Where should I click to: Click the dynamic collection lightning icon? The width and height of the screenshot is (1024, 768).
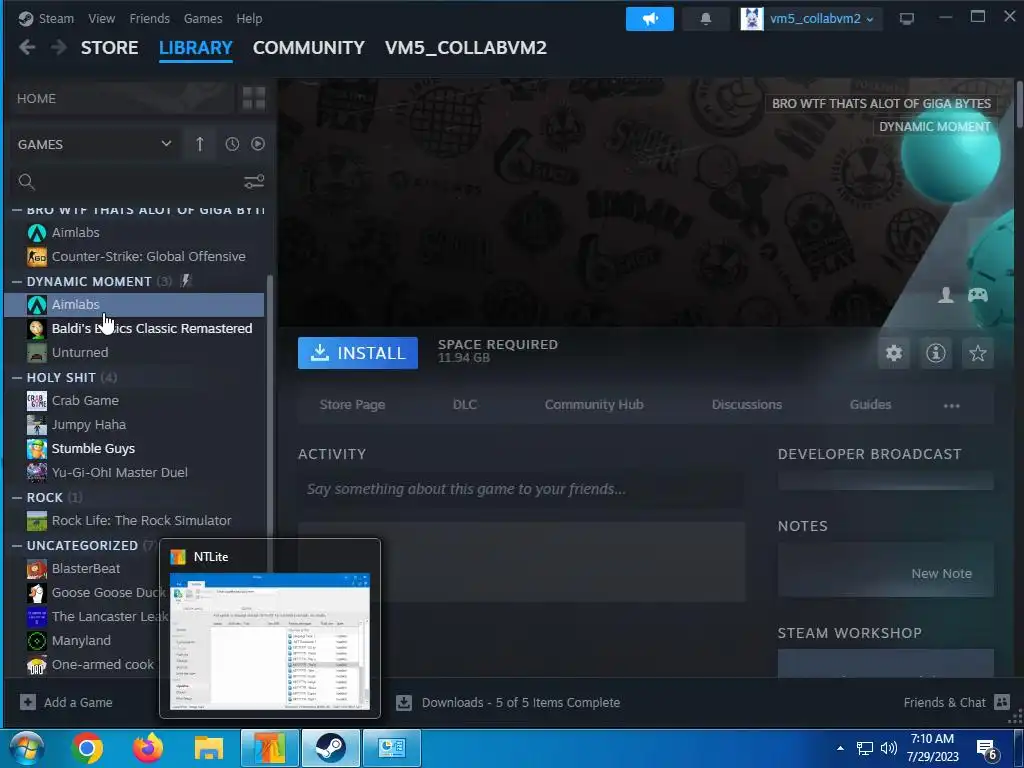pos(186,281)
